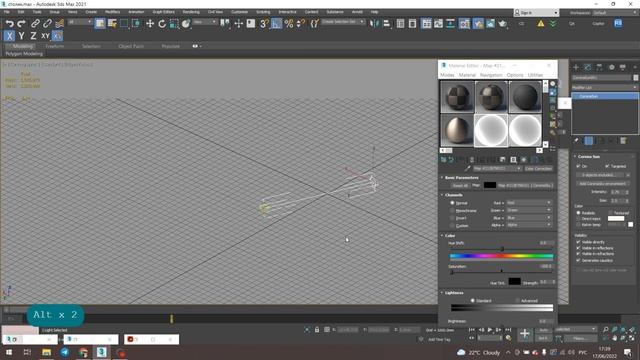
Task: Go to timeline start button
Action: coord(472,330)
